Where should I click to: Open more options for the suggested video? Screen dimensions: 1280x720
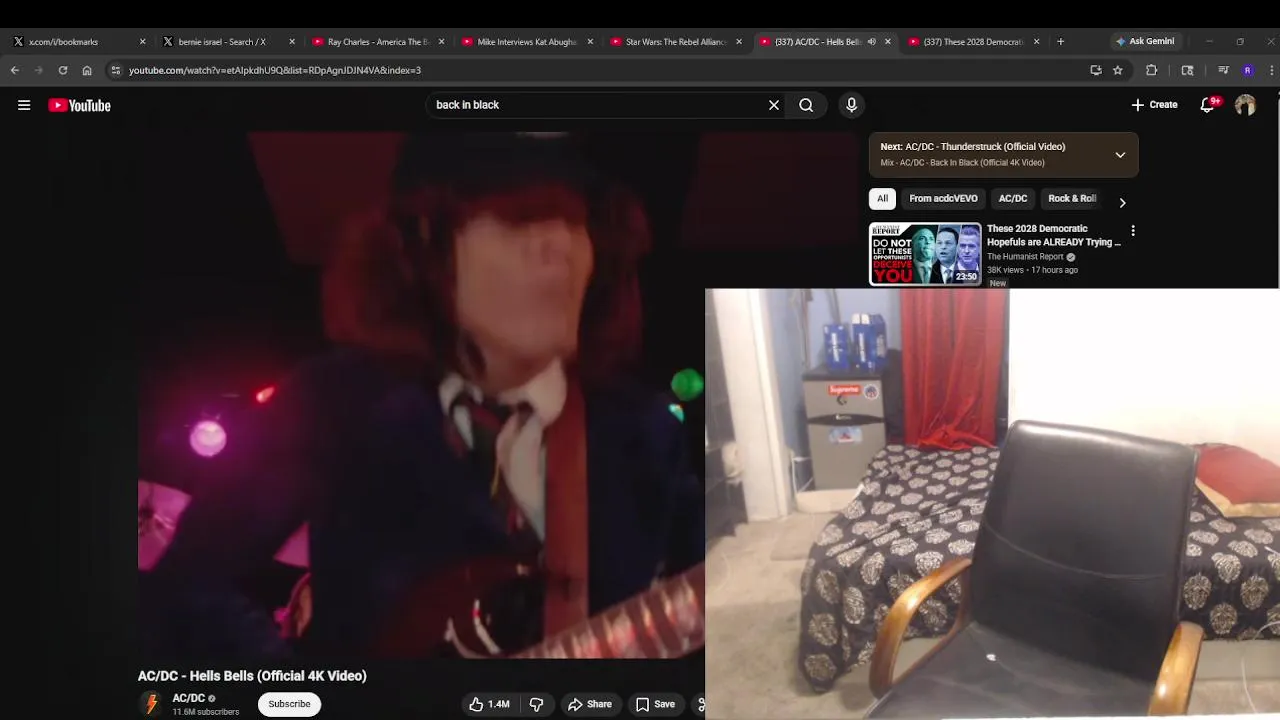pyautogui.click(x=1132, y=231)
